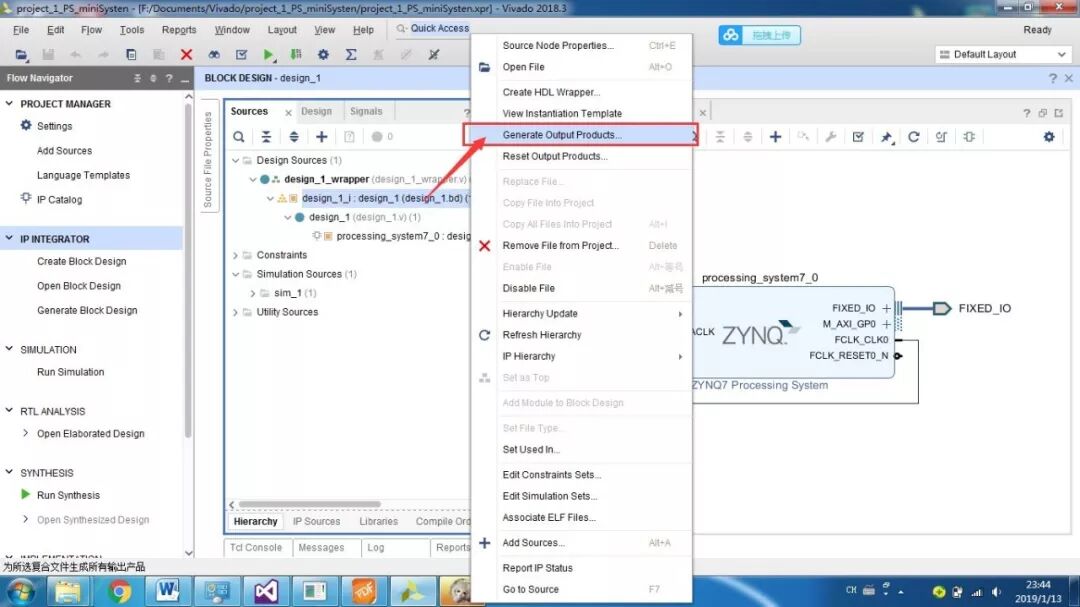Select design_1_wrapper in sources tree
This screenshot has height=607, width=1080.
[x=326, y=179]
